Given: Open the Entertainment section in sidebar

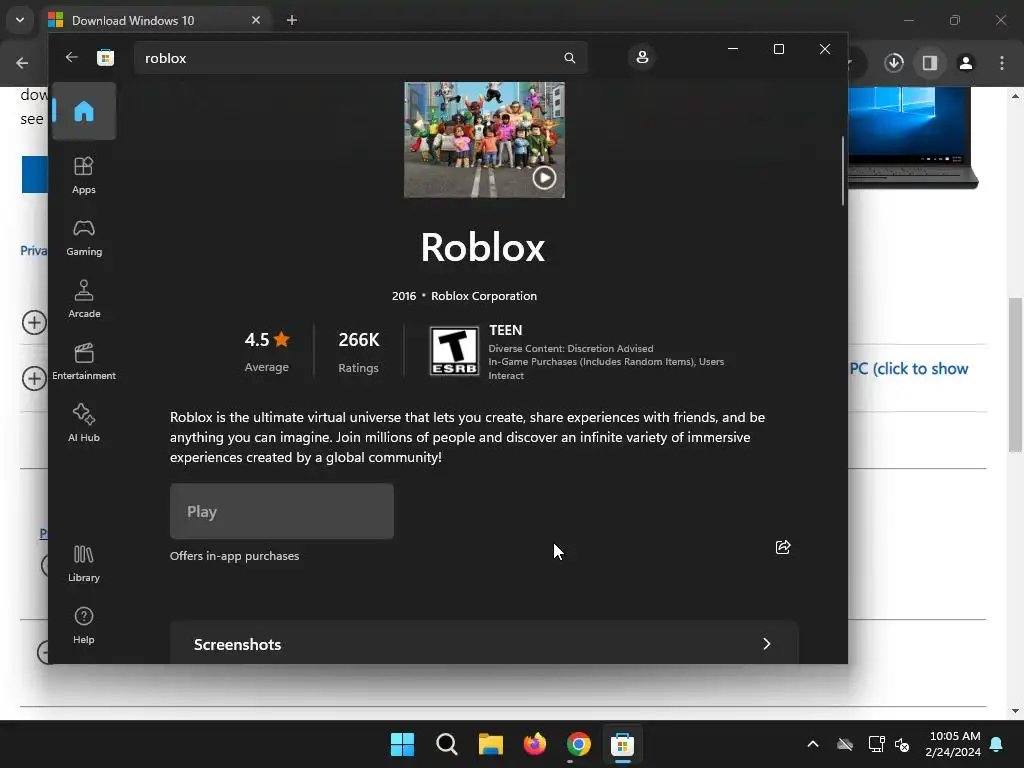Looking at the screenshot, I should pyautogui.click(x=84, y=361).
